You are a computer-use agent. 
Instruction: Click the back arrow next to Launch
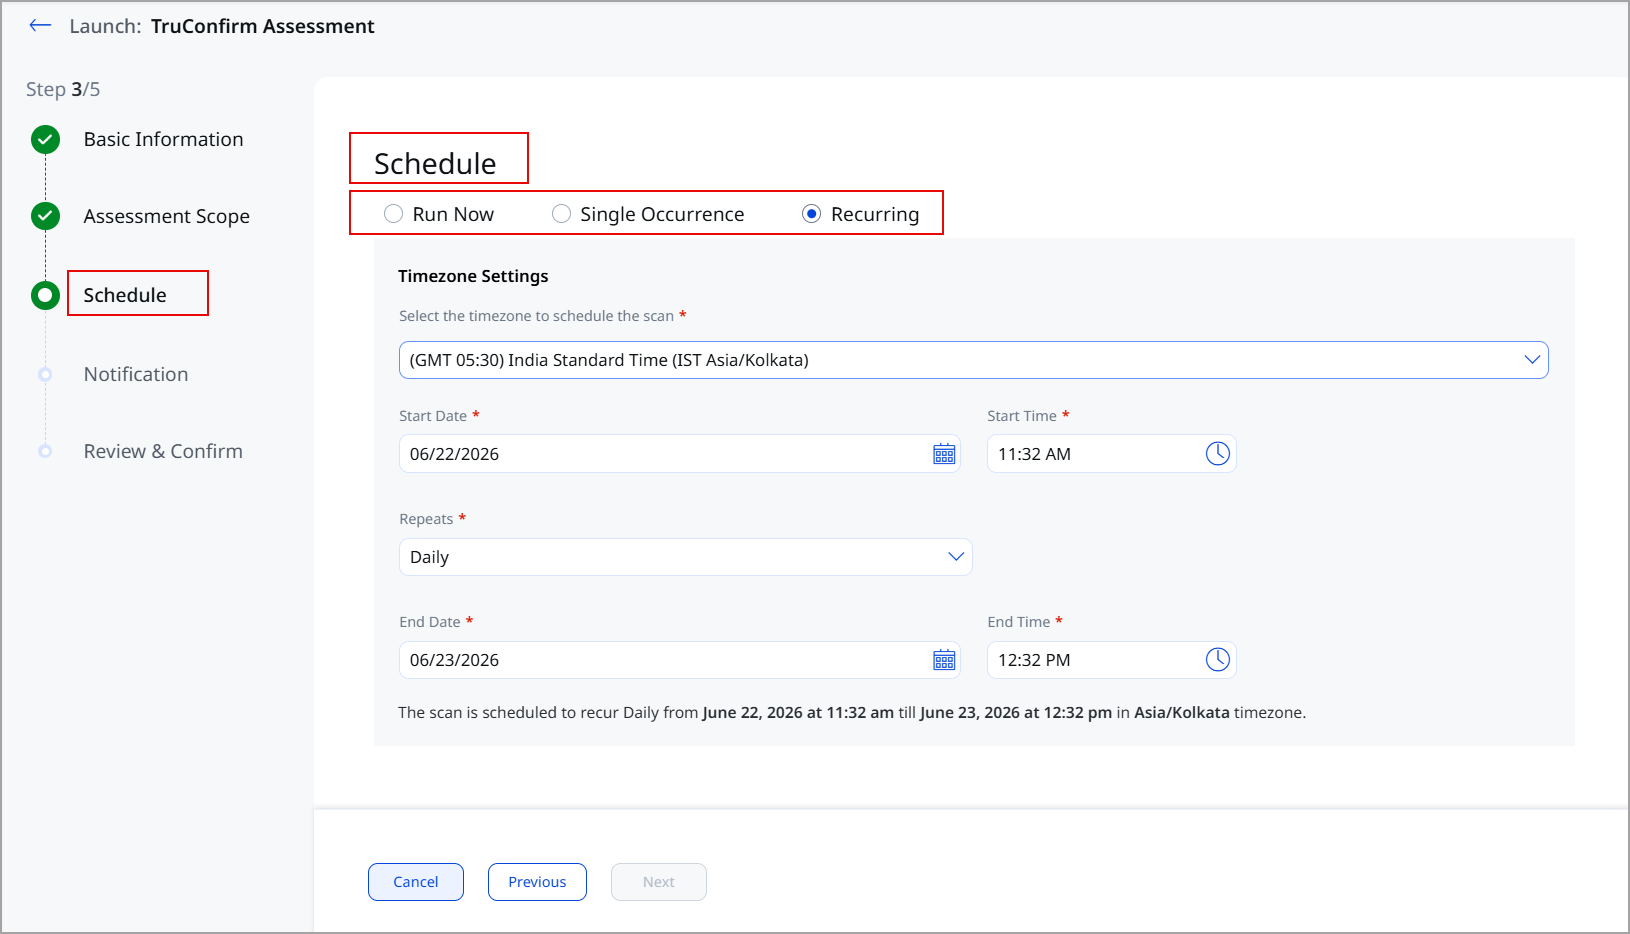tap(40, 26)
